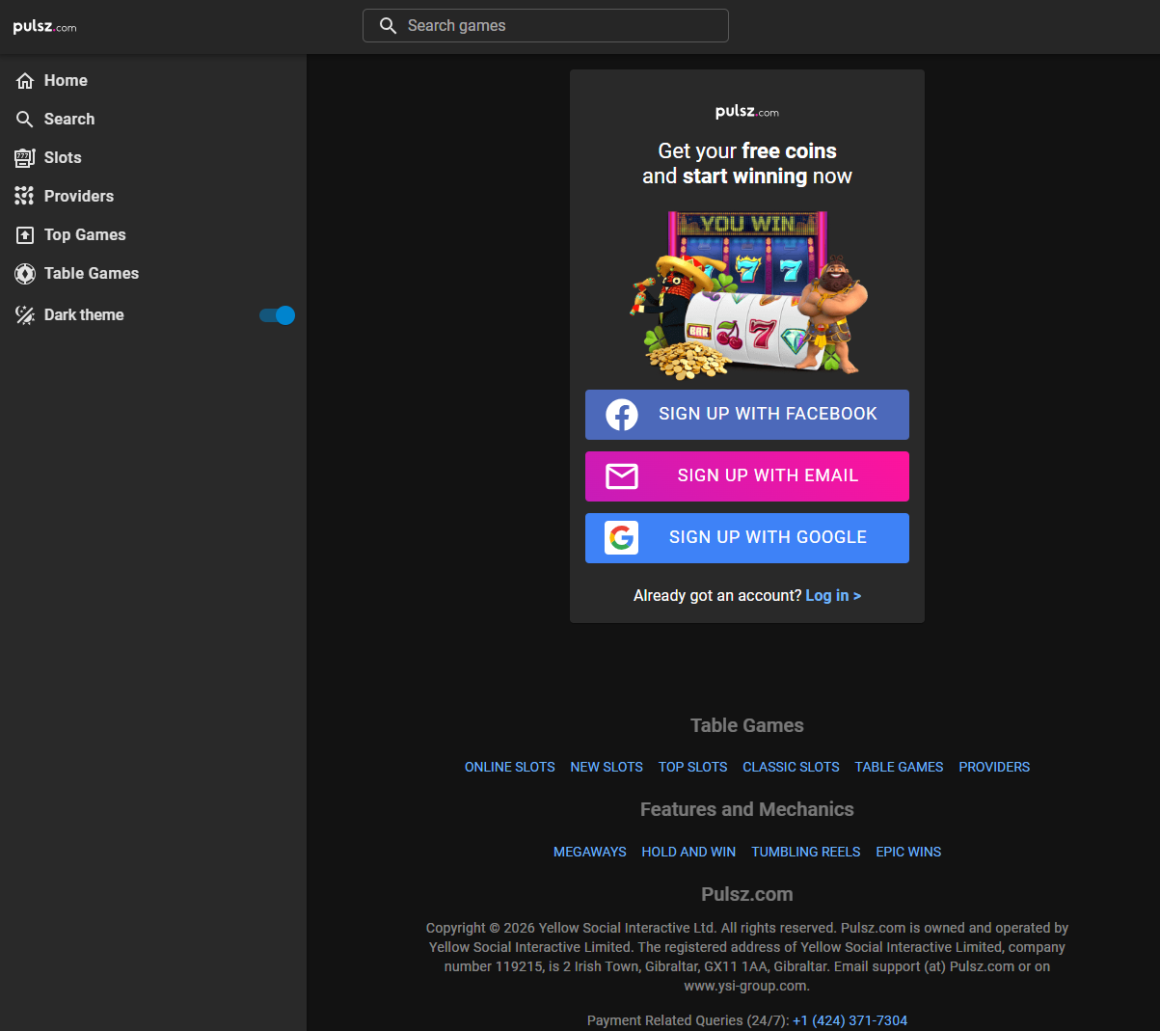Visit the TUMBLING REELS footer link
Image resolution: width=1160 pixels, height=1031 pixels.
[x=806, y=852]
